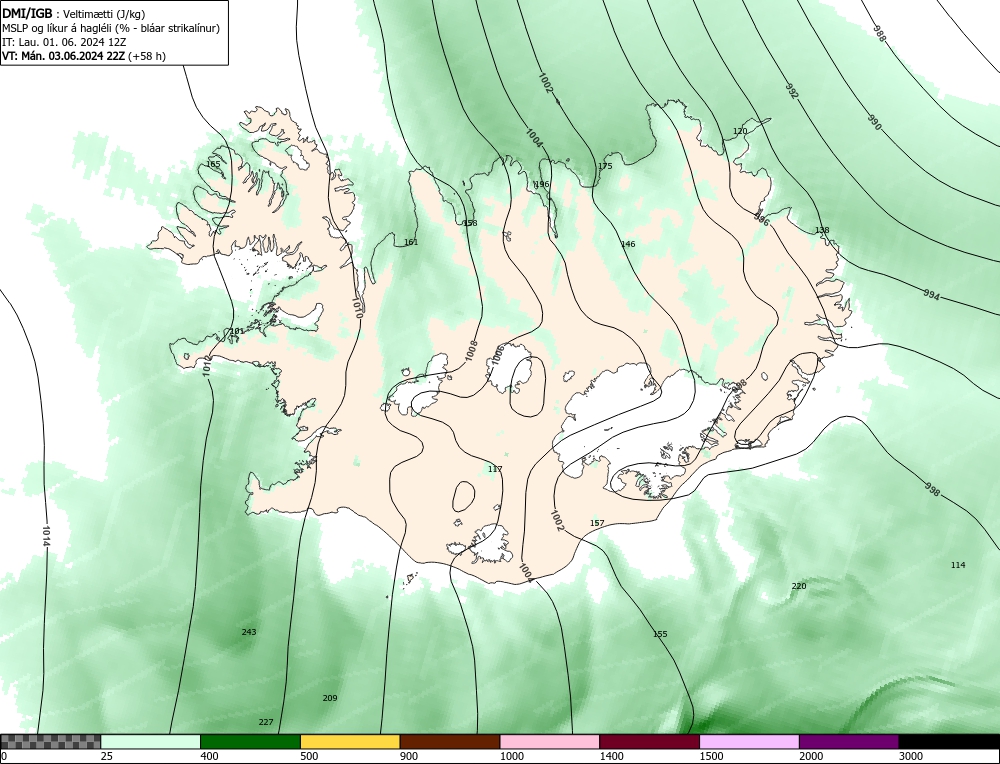The image size is (1000, 764).
Task: Click the map value '157'
Action: pos(597,523)
